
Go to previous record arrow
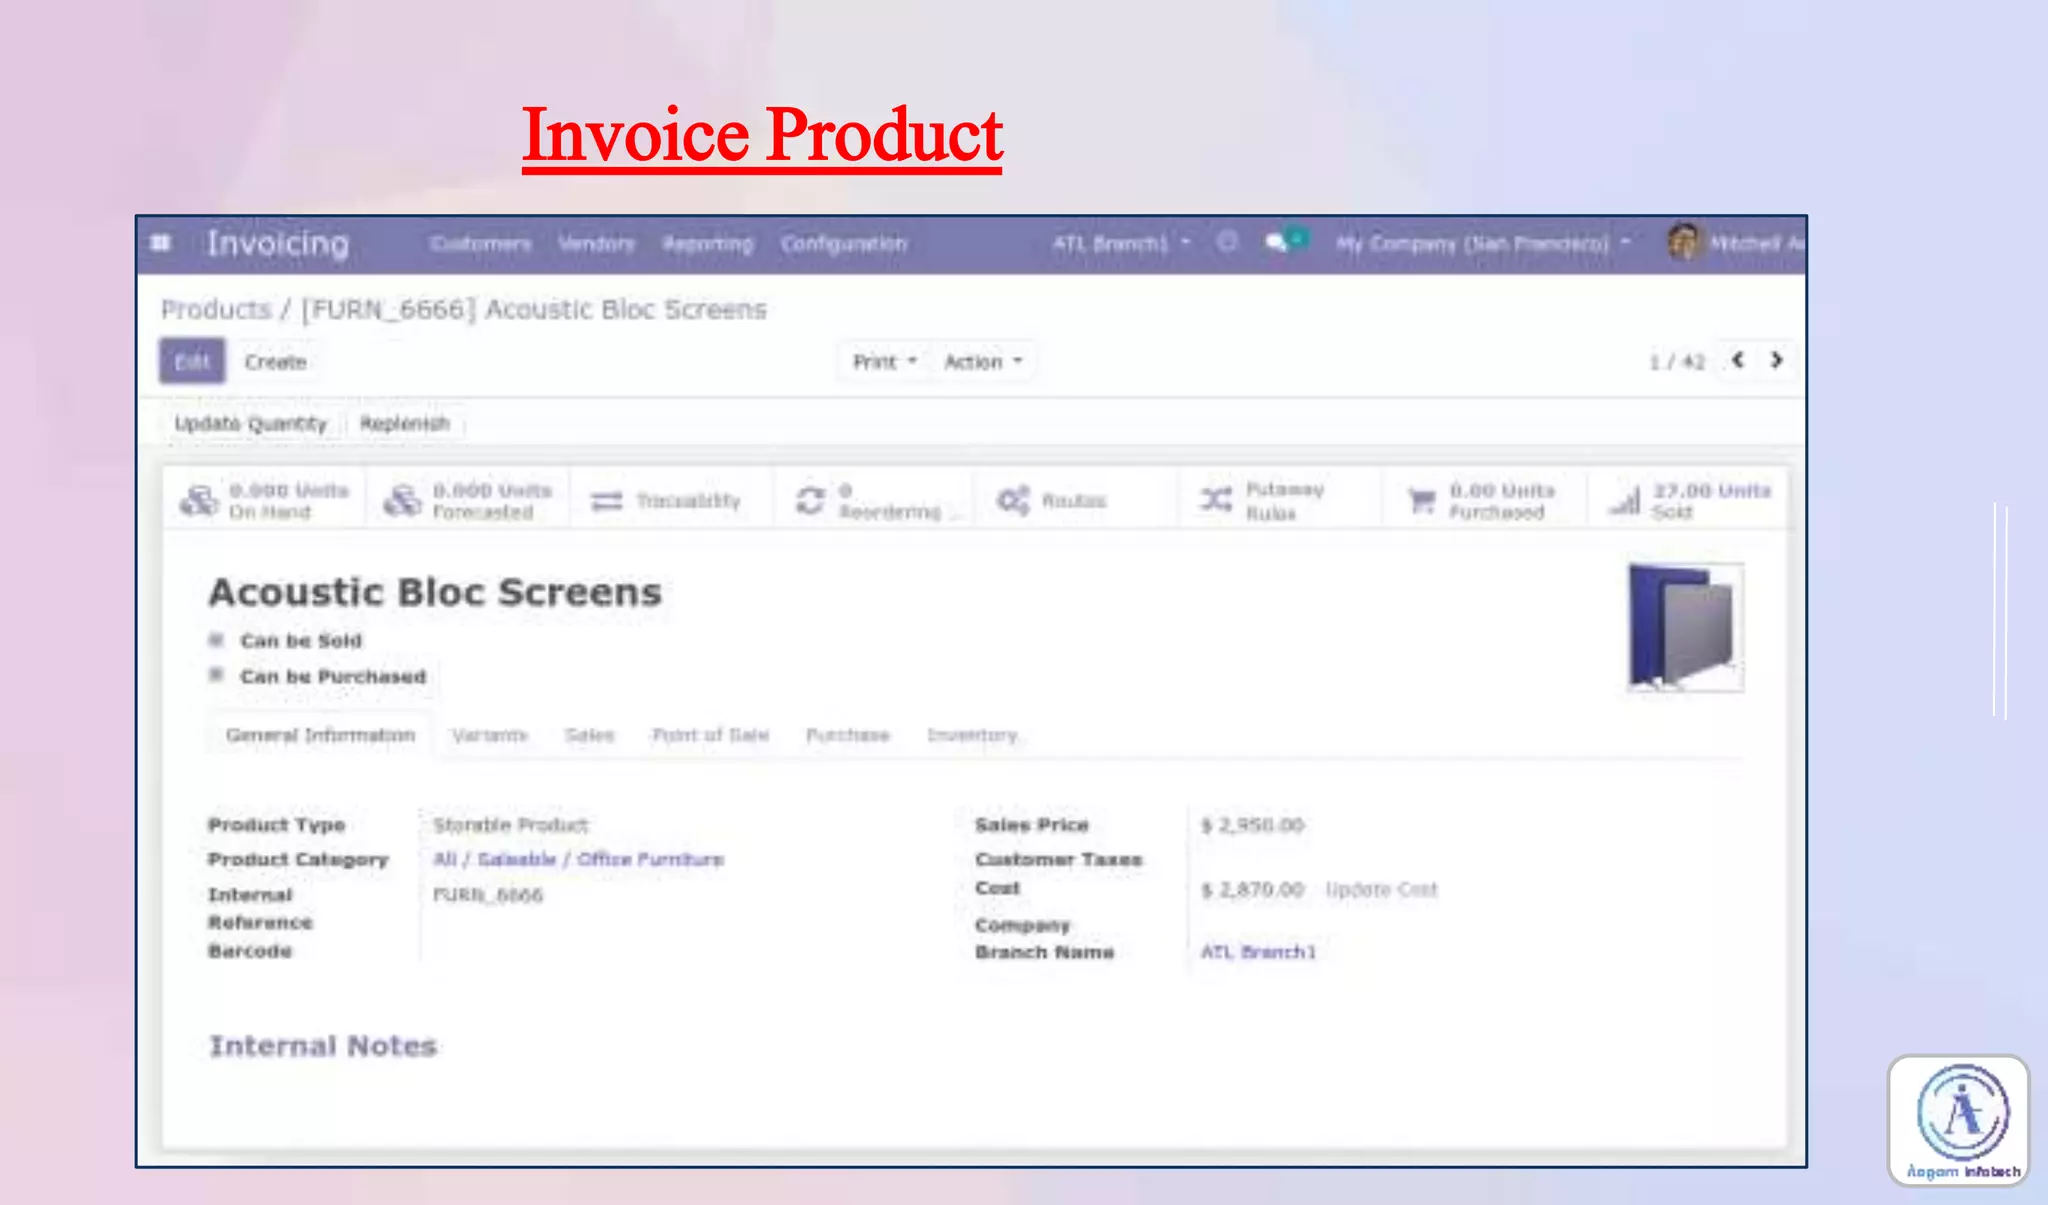(x=1738, y=360)
